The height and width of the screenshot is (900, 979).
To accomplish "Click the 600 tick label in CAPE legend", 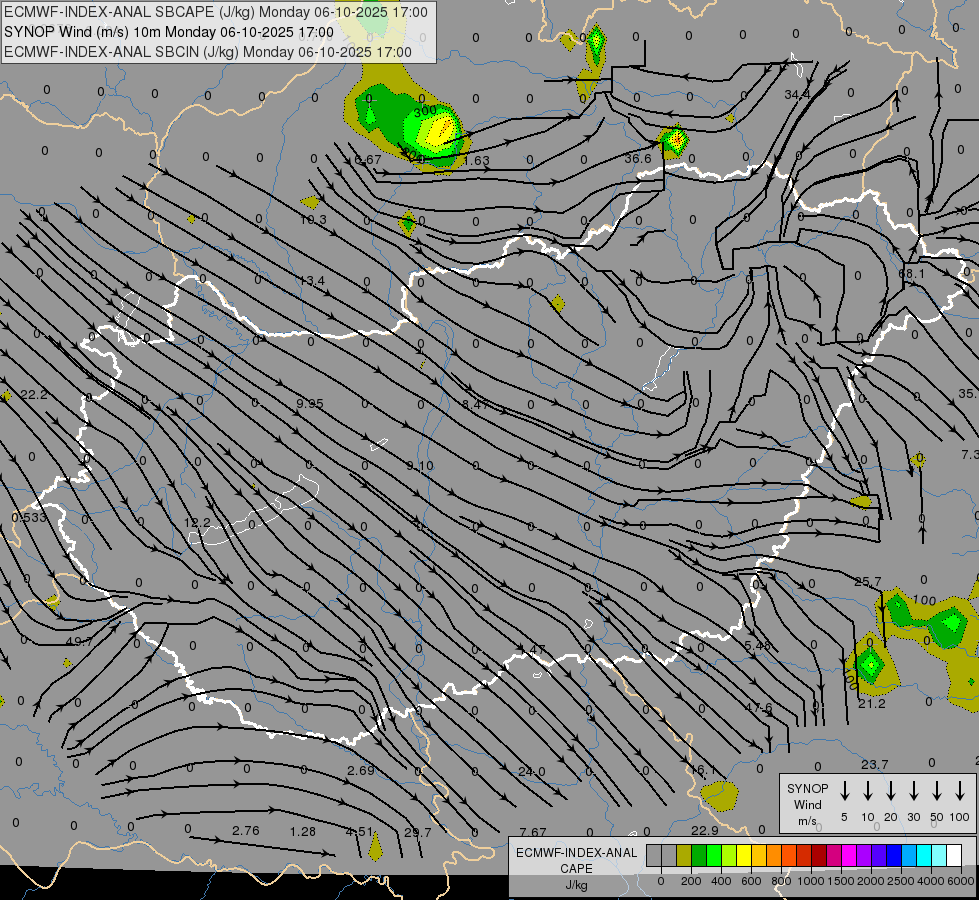I will click(751, 881).
